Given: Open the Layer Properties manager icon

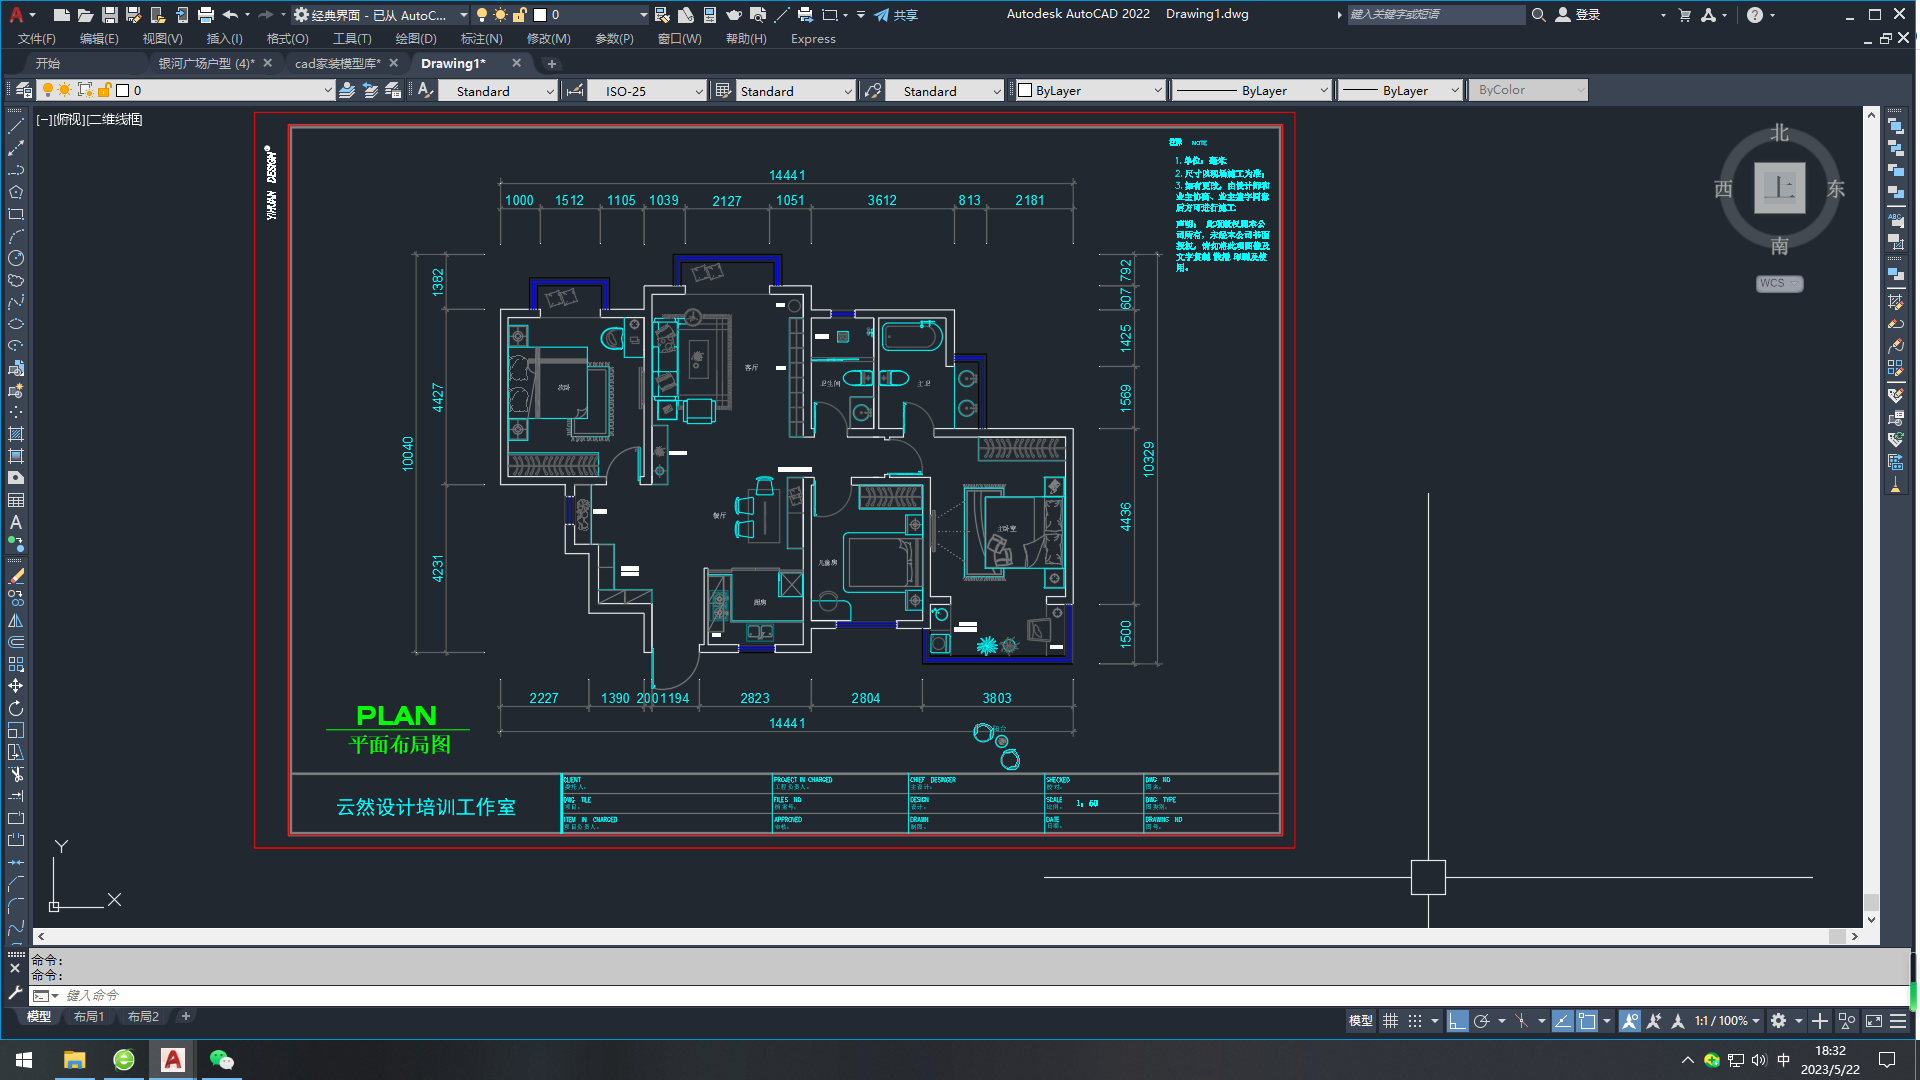Looking at the screenshot, I should [x=24, y=90].
